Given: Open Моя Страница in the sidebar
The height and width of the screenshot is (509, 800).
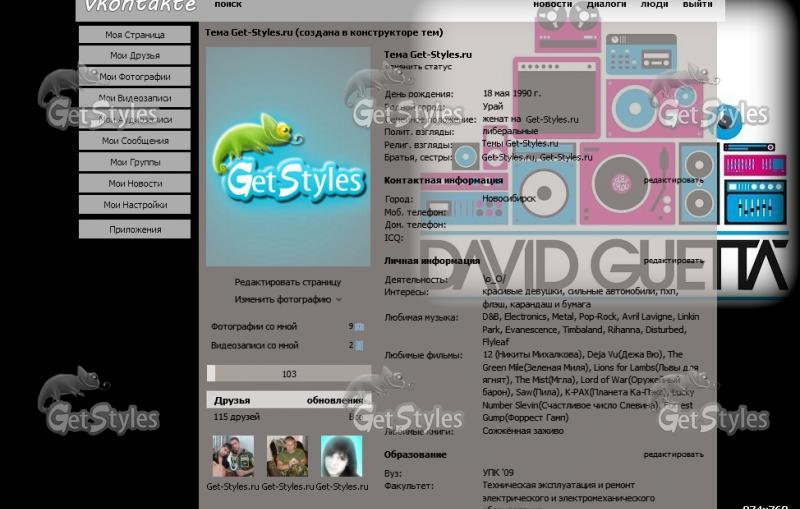Looking at the screenshot, I should click(135, 35).
